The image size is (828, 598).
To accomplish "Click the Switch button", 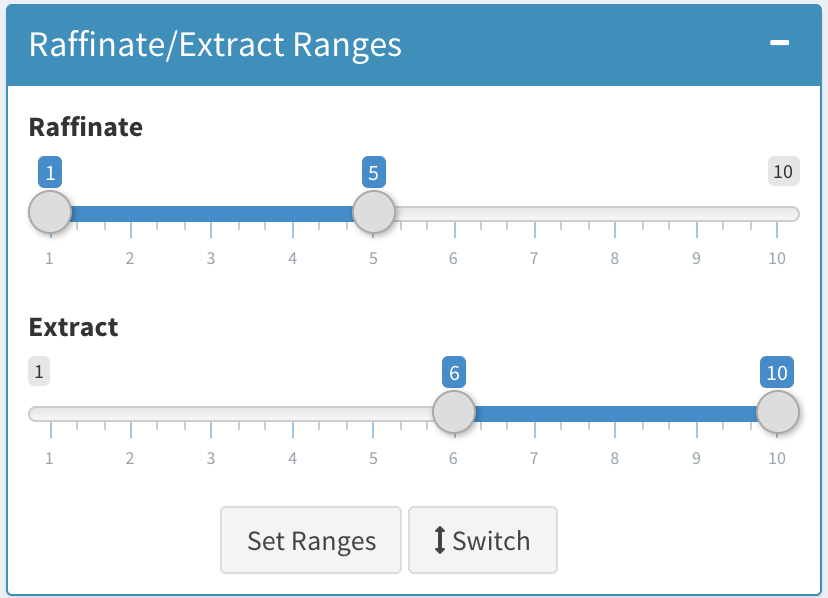I will coord(483,540).
